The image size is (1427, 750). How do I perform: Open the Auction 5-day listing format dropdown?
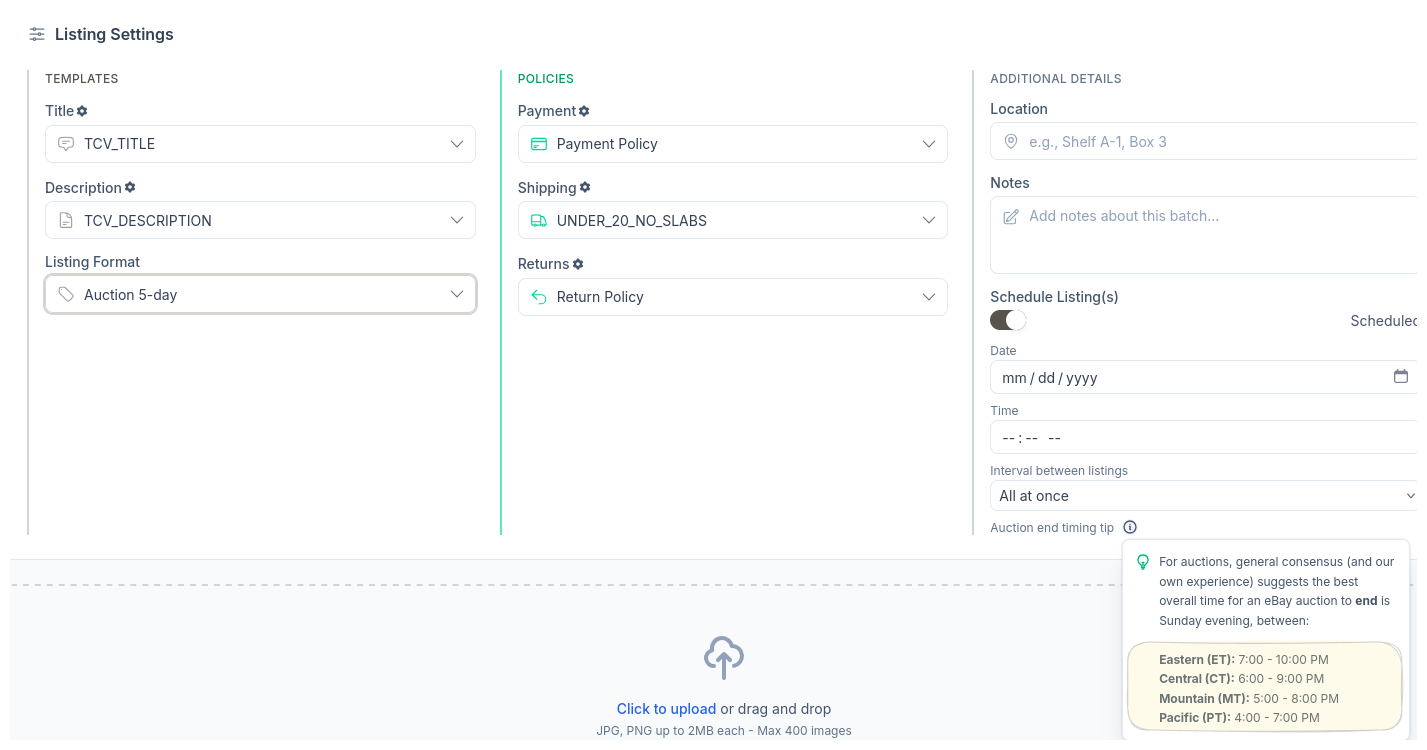(260, 295)
